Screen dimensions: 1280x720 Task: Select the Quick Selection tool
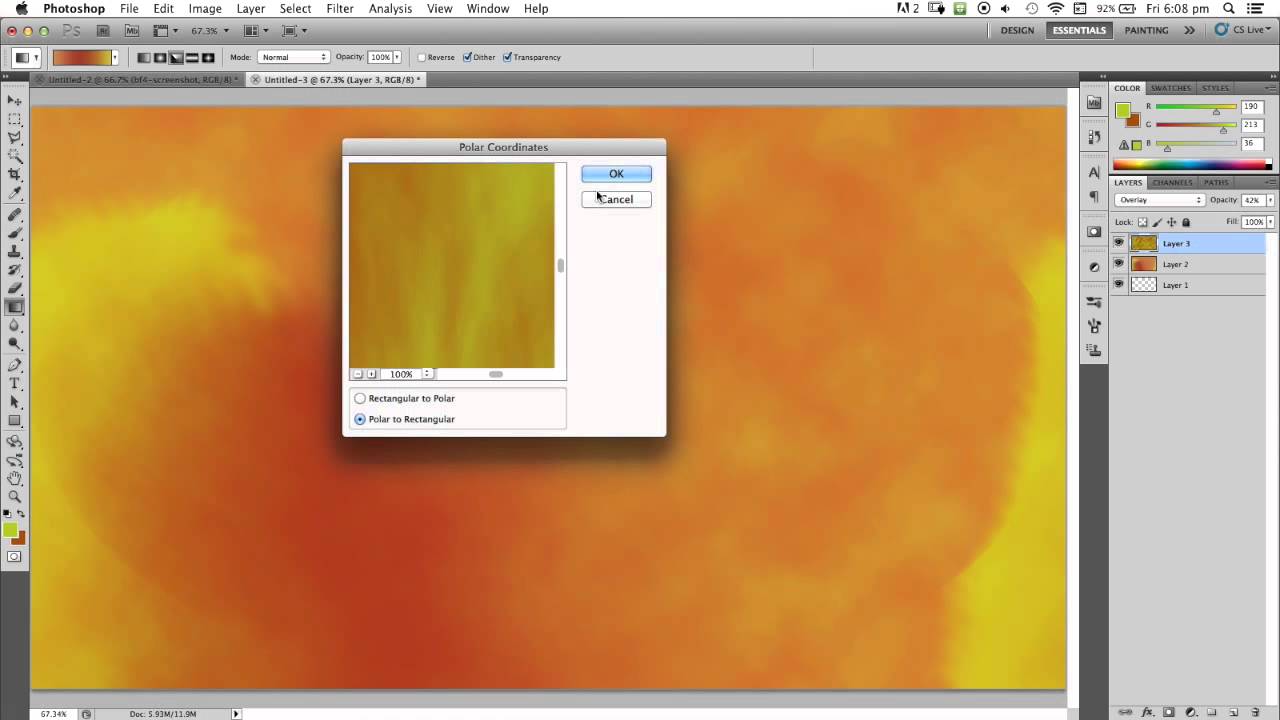click(15, 157)
